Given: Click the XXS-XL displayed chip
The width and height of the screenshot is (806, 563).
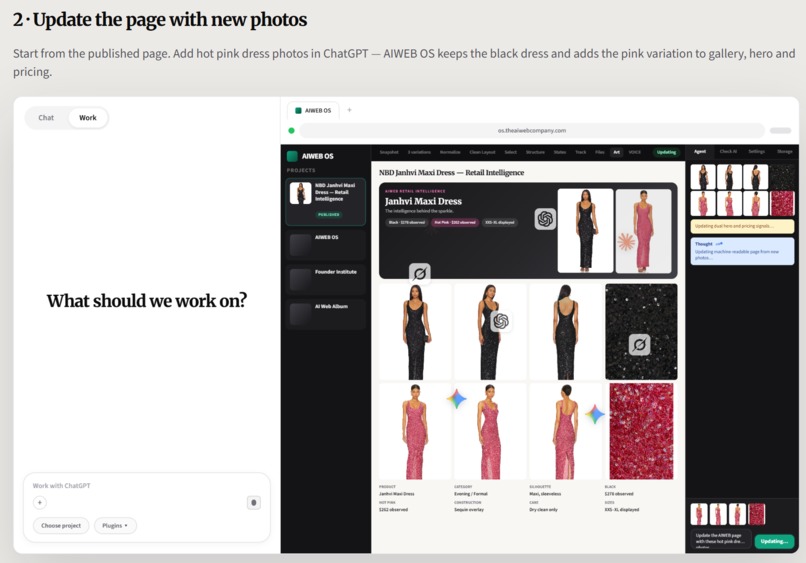Looking at the screenshot, I should [x=500, y=223].
